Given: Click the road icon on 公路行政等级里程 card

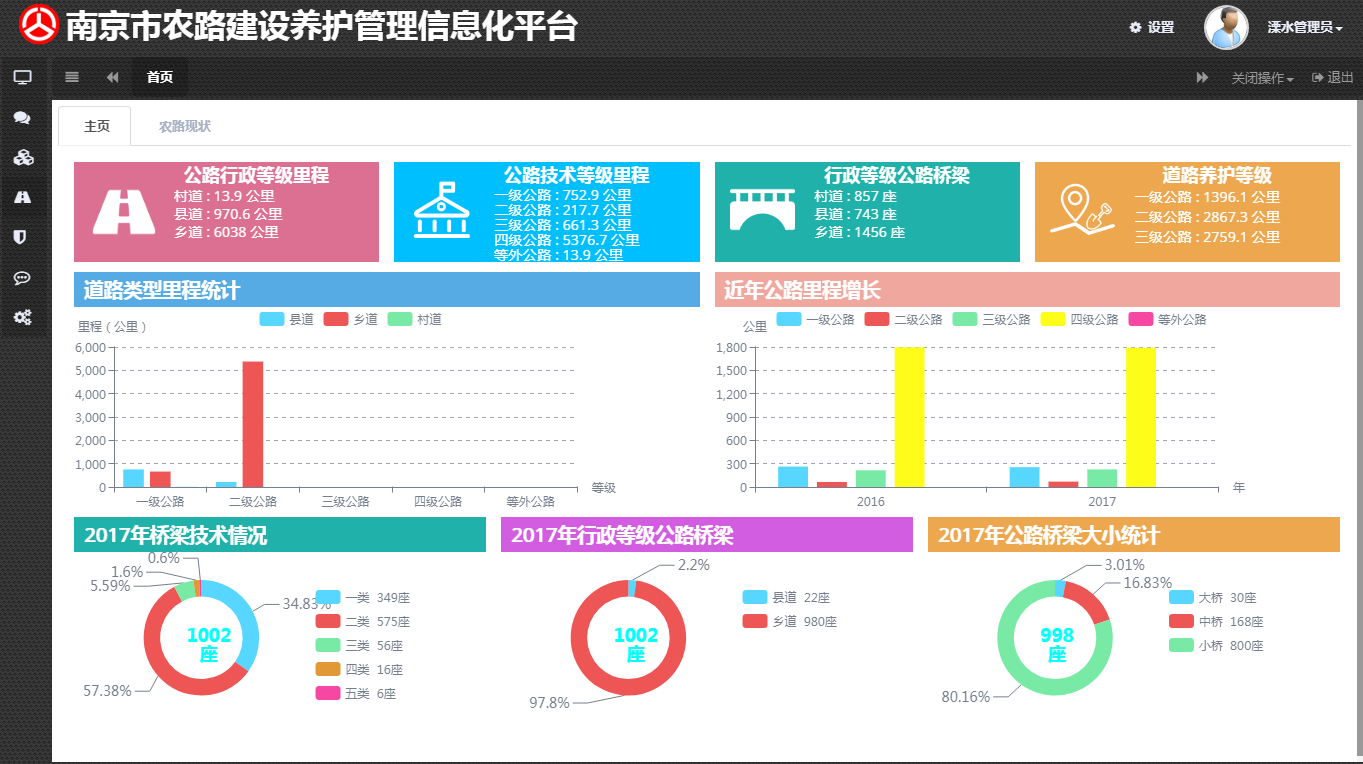Looking at the screenshot, I should [x=124, y=212].
